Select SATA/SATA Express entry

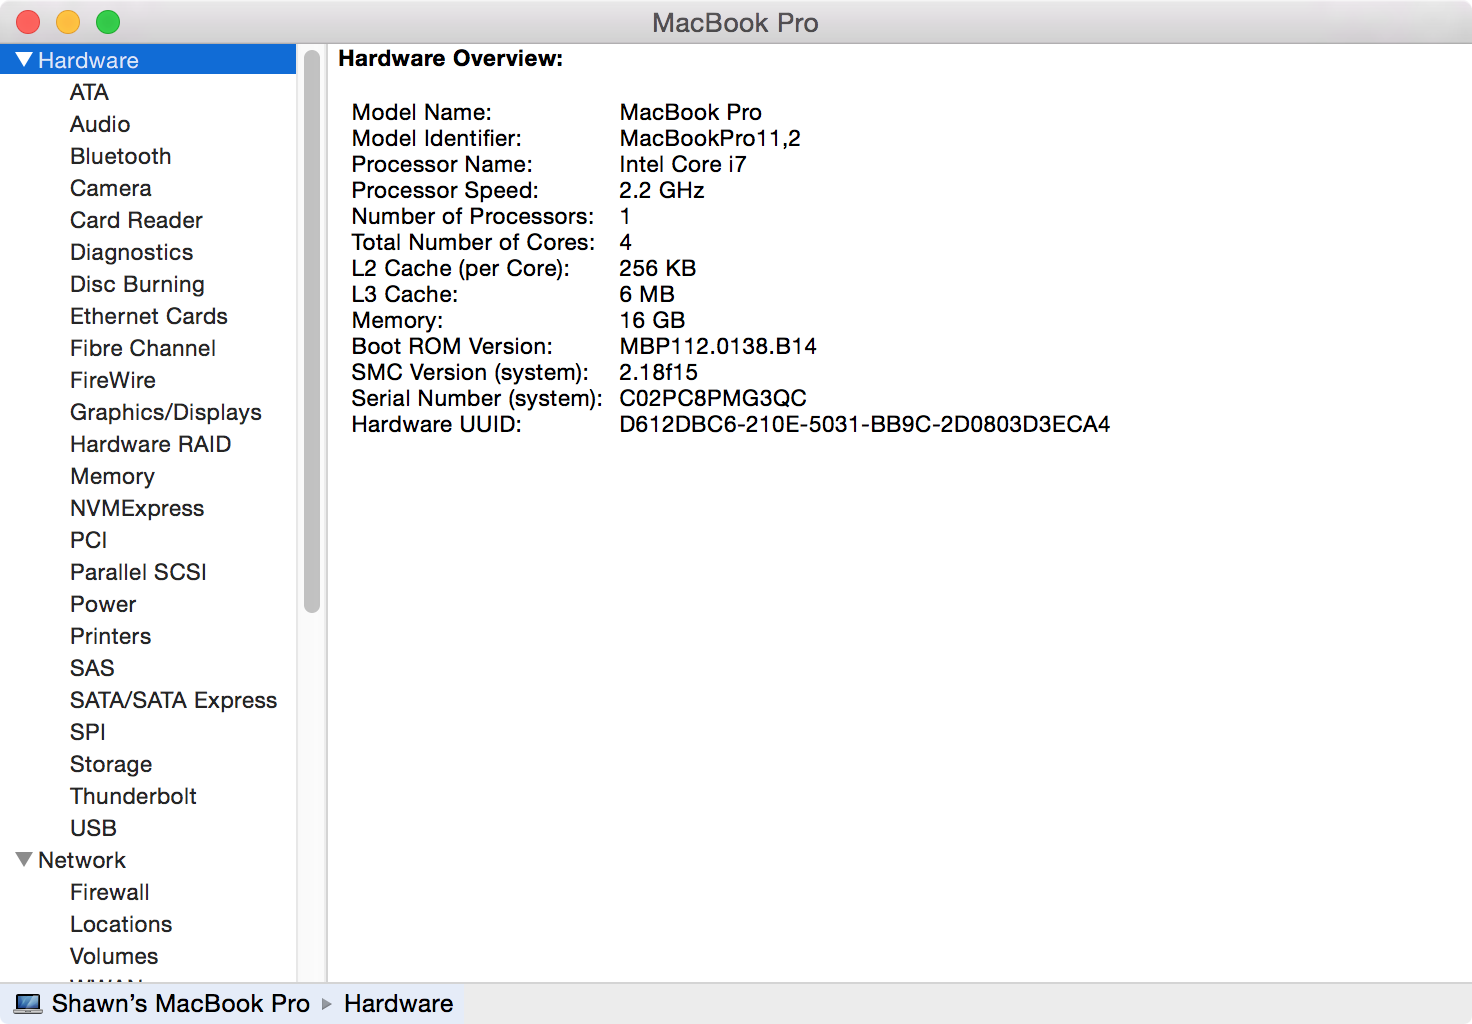point(173,700)
